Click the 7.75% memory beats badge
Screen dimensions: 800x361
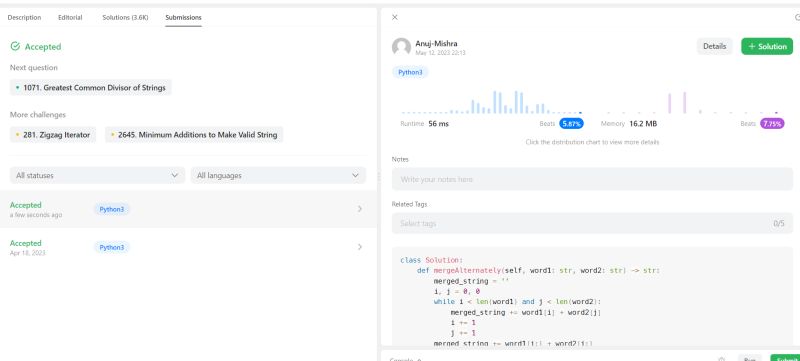pos(772,123)
